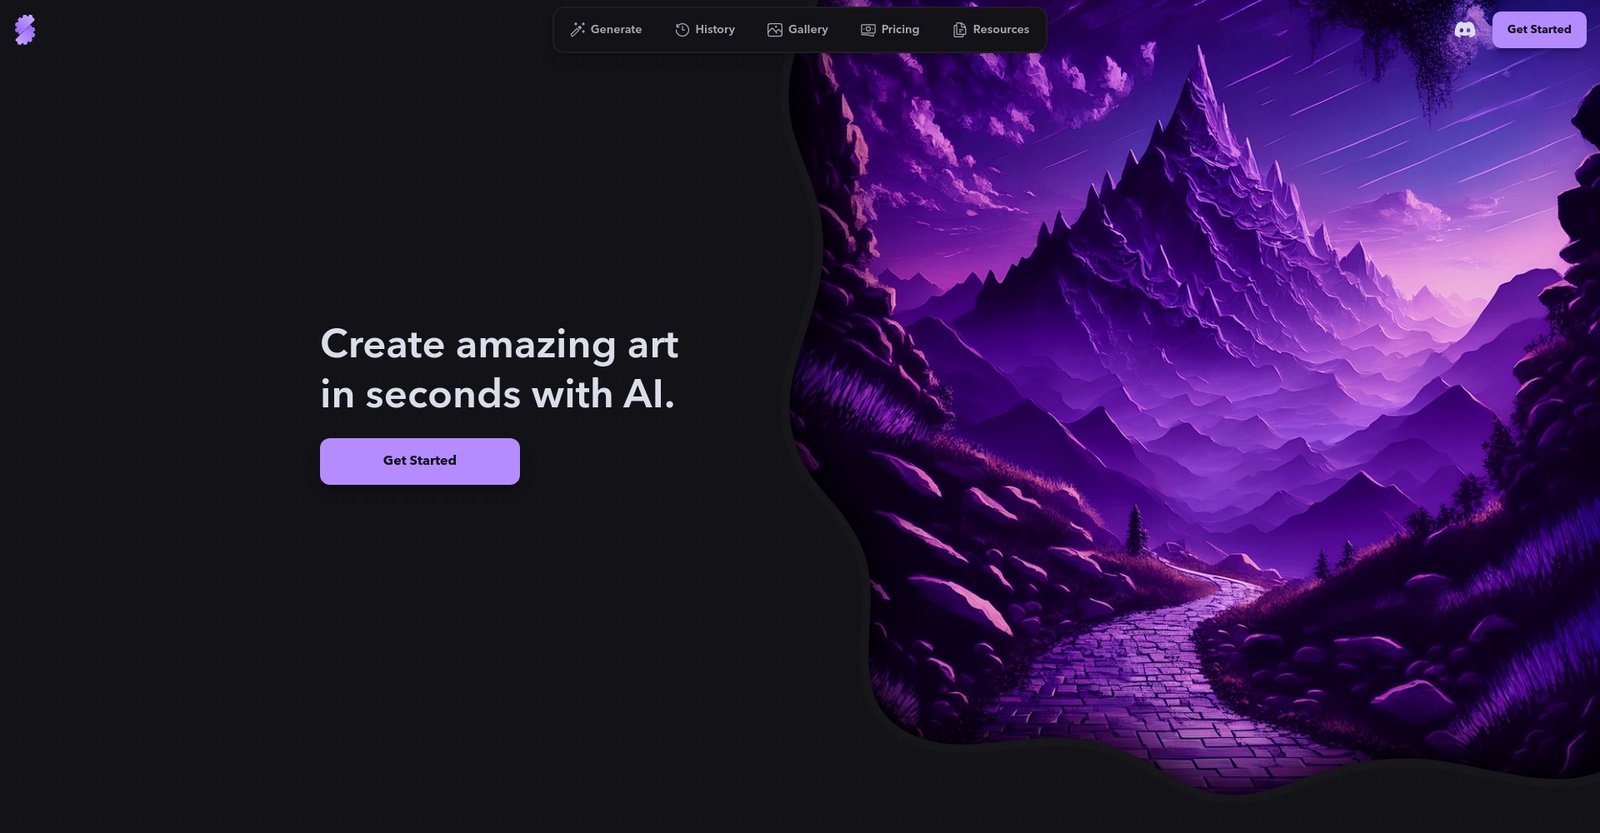Click Get Started button in header

pos(1539,30)
